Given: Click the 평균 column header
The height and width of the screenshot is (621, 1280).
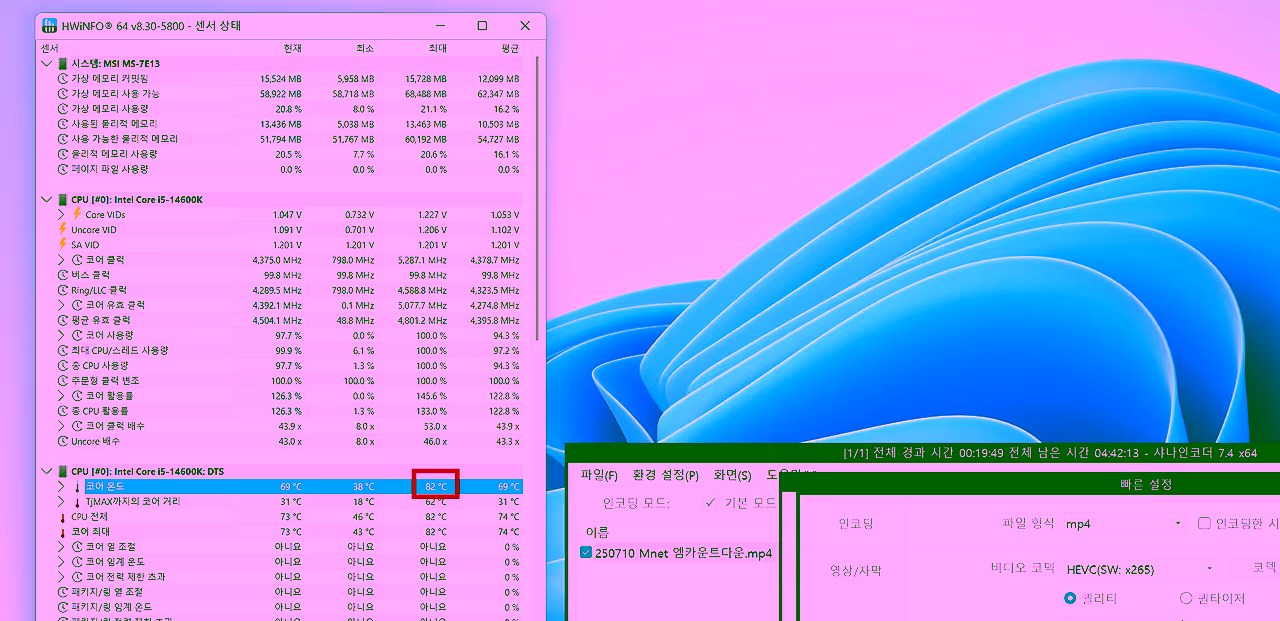Looking at the screenshot, I should coord(510,48).
